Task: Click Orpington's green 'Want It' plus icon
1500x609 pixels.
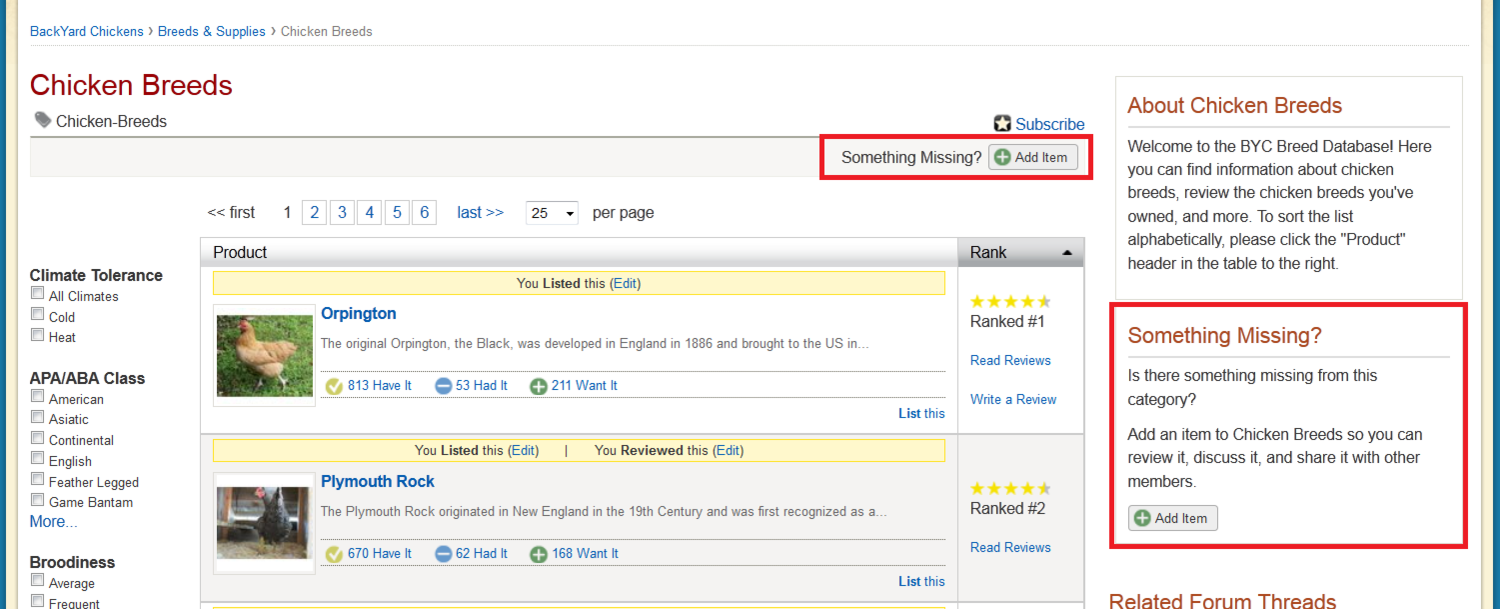Action: tap(538, 386)
